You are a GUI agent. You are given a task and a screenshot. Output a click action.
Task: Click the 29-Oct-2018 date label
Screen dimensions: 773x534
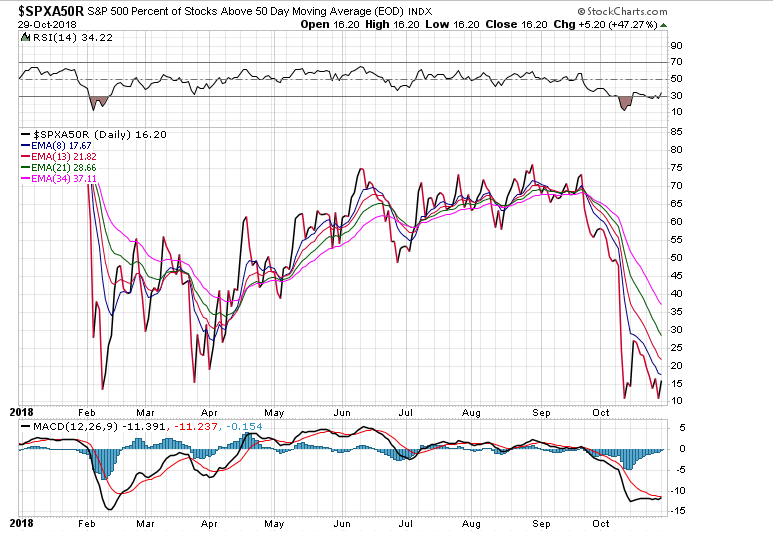tap(32, 23)
